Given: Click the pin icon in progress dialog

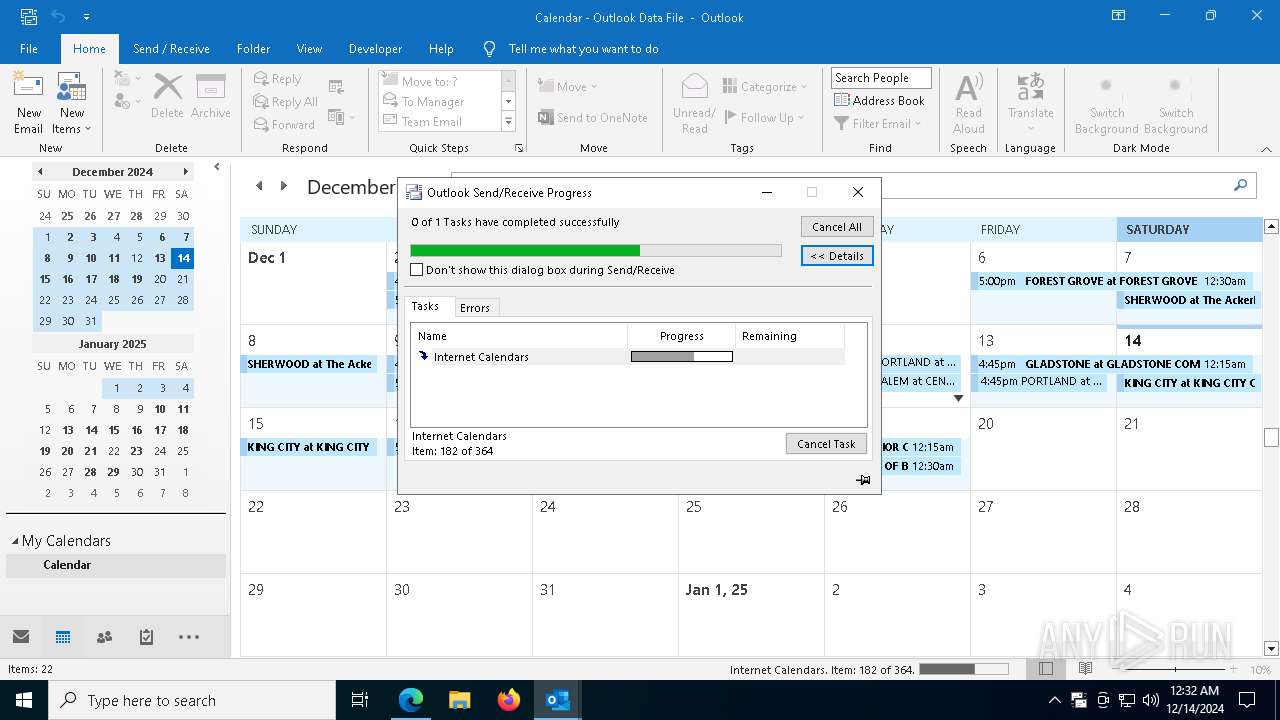Looking at the screenshot, I should point(863,480).
